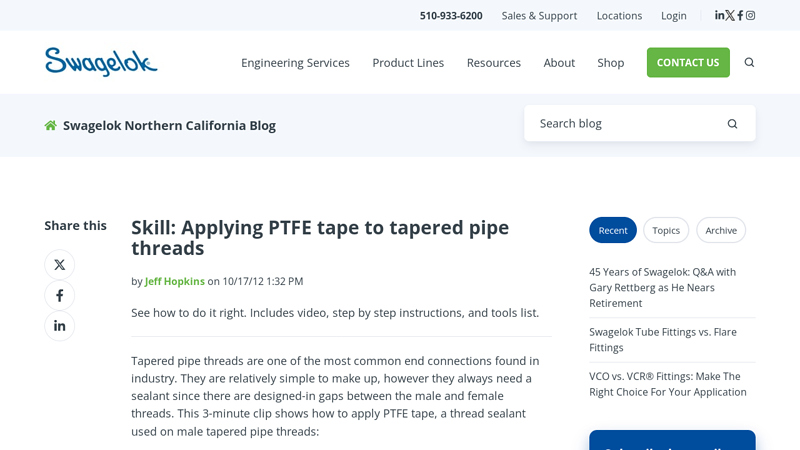800x450 pixels.
Task: Submit blog search with magnifier icon
Action: (x=732, y=124)
